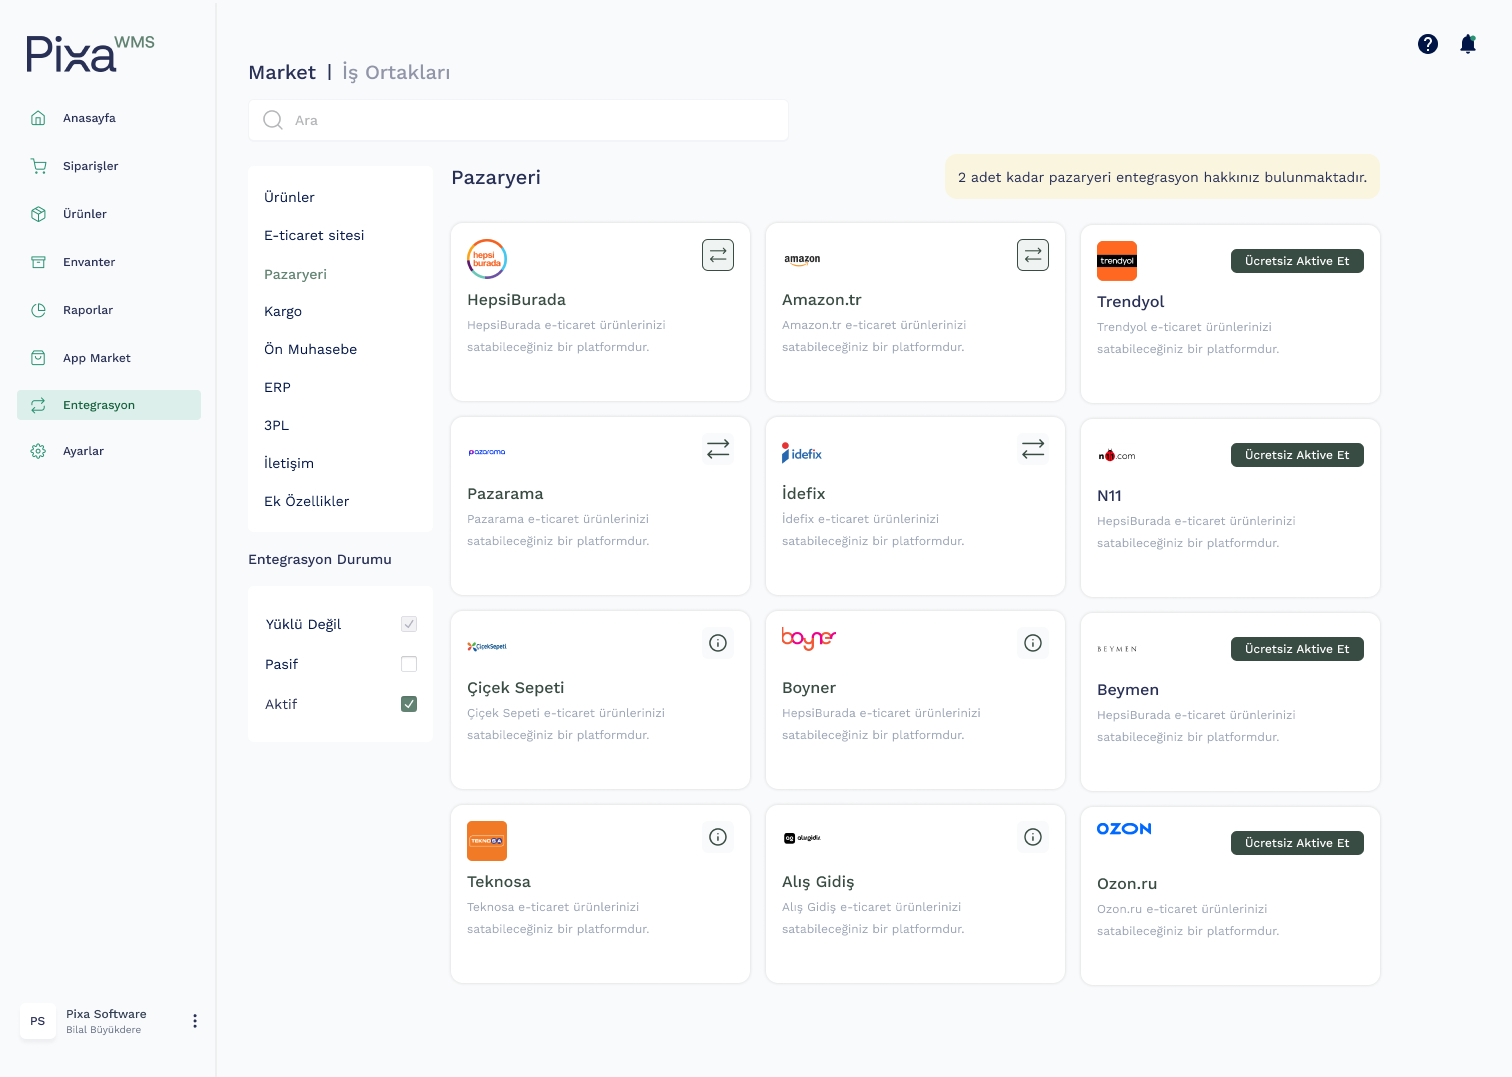Screen dimensions: 1512x1077
Task: Click the Siparişler cart icon
Action: tap(38, 166)
